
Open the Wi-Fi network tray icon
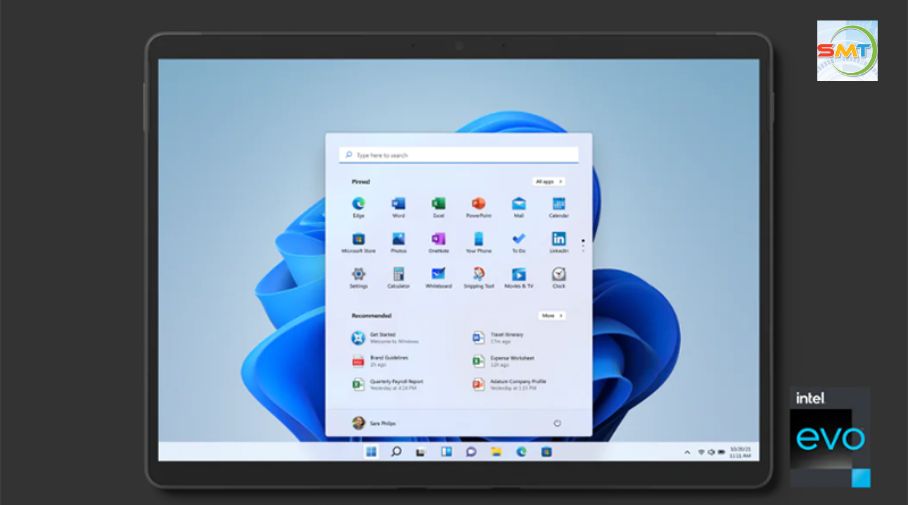pyautogui.click(x=701, y=452)
